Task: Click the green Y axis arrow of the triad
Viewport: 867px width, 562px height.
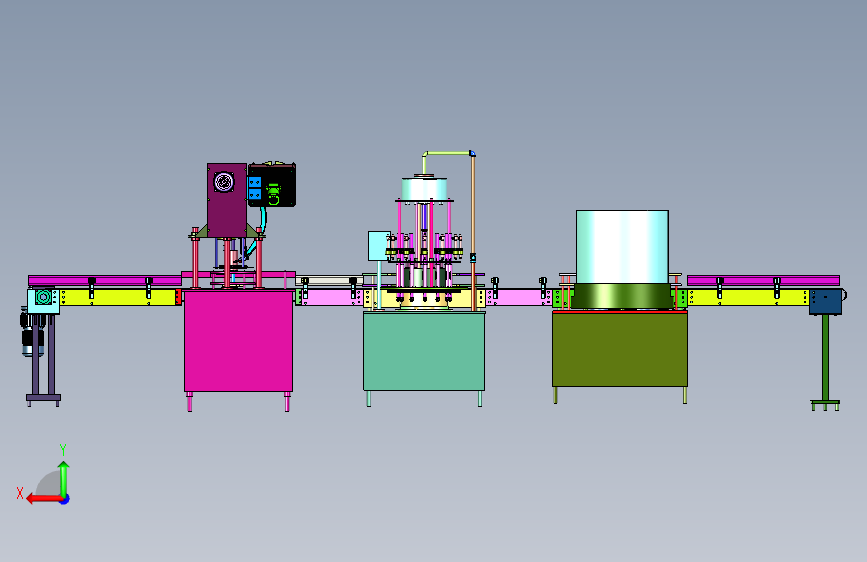Action: point(64,478)
